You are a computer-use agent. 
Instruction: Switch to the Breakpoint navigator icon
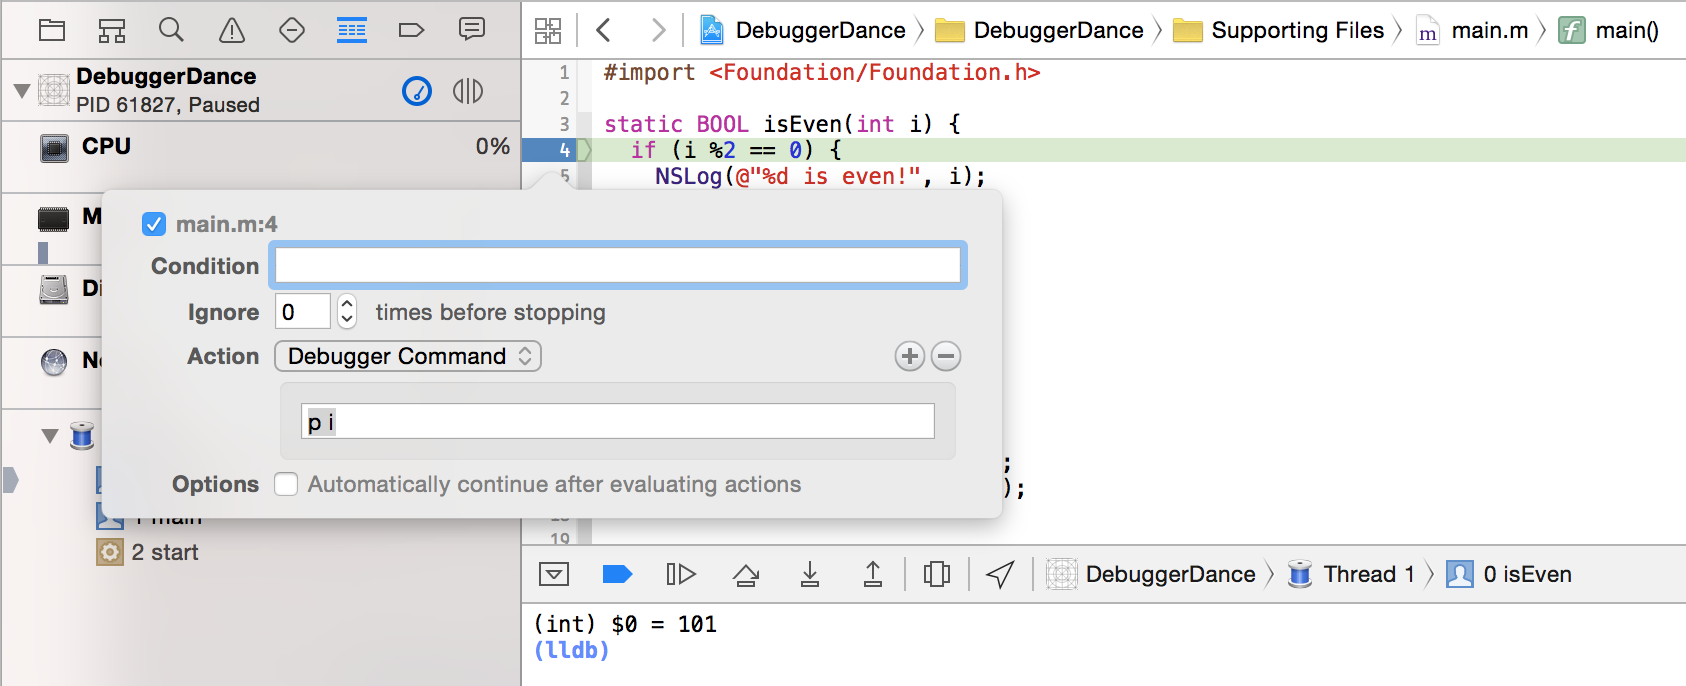[x=411, y=30]
